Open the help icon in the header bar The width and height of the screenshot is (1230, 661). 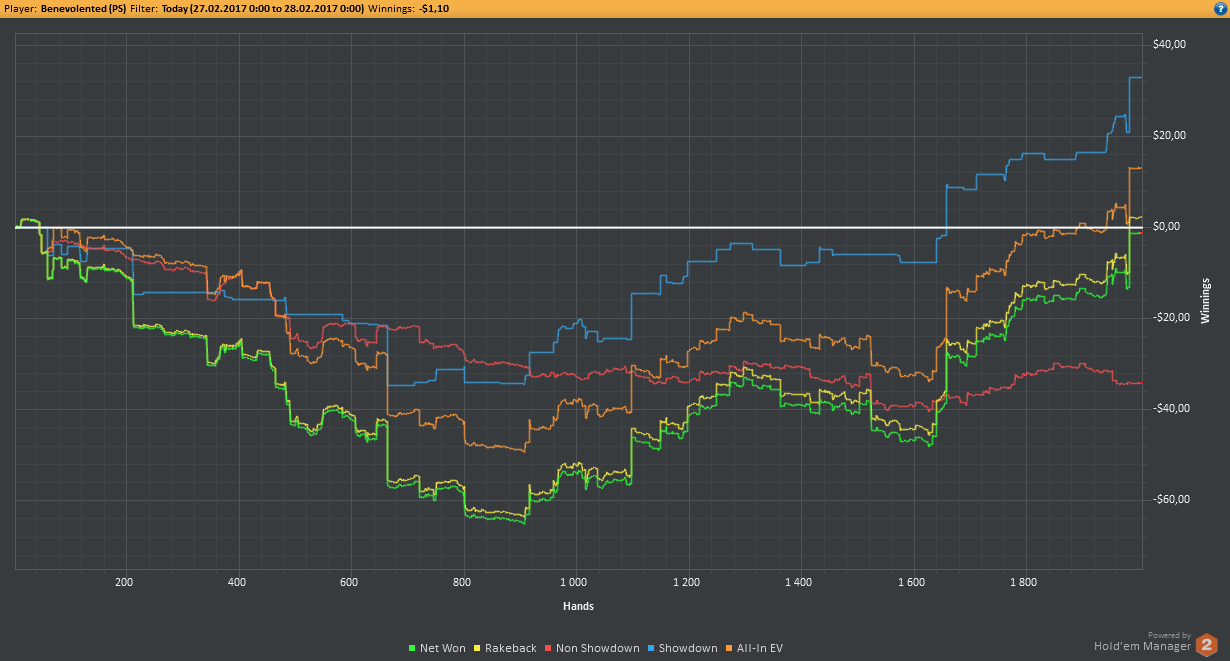tap(1220, 8)
